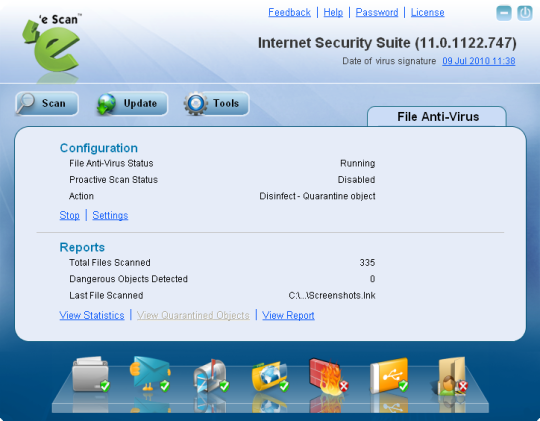
Task: Click the Internet Security Suite title
Action: coord(387,43)
